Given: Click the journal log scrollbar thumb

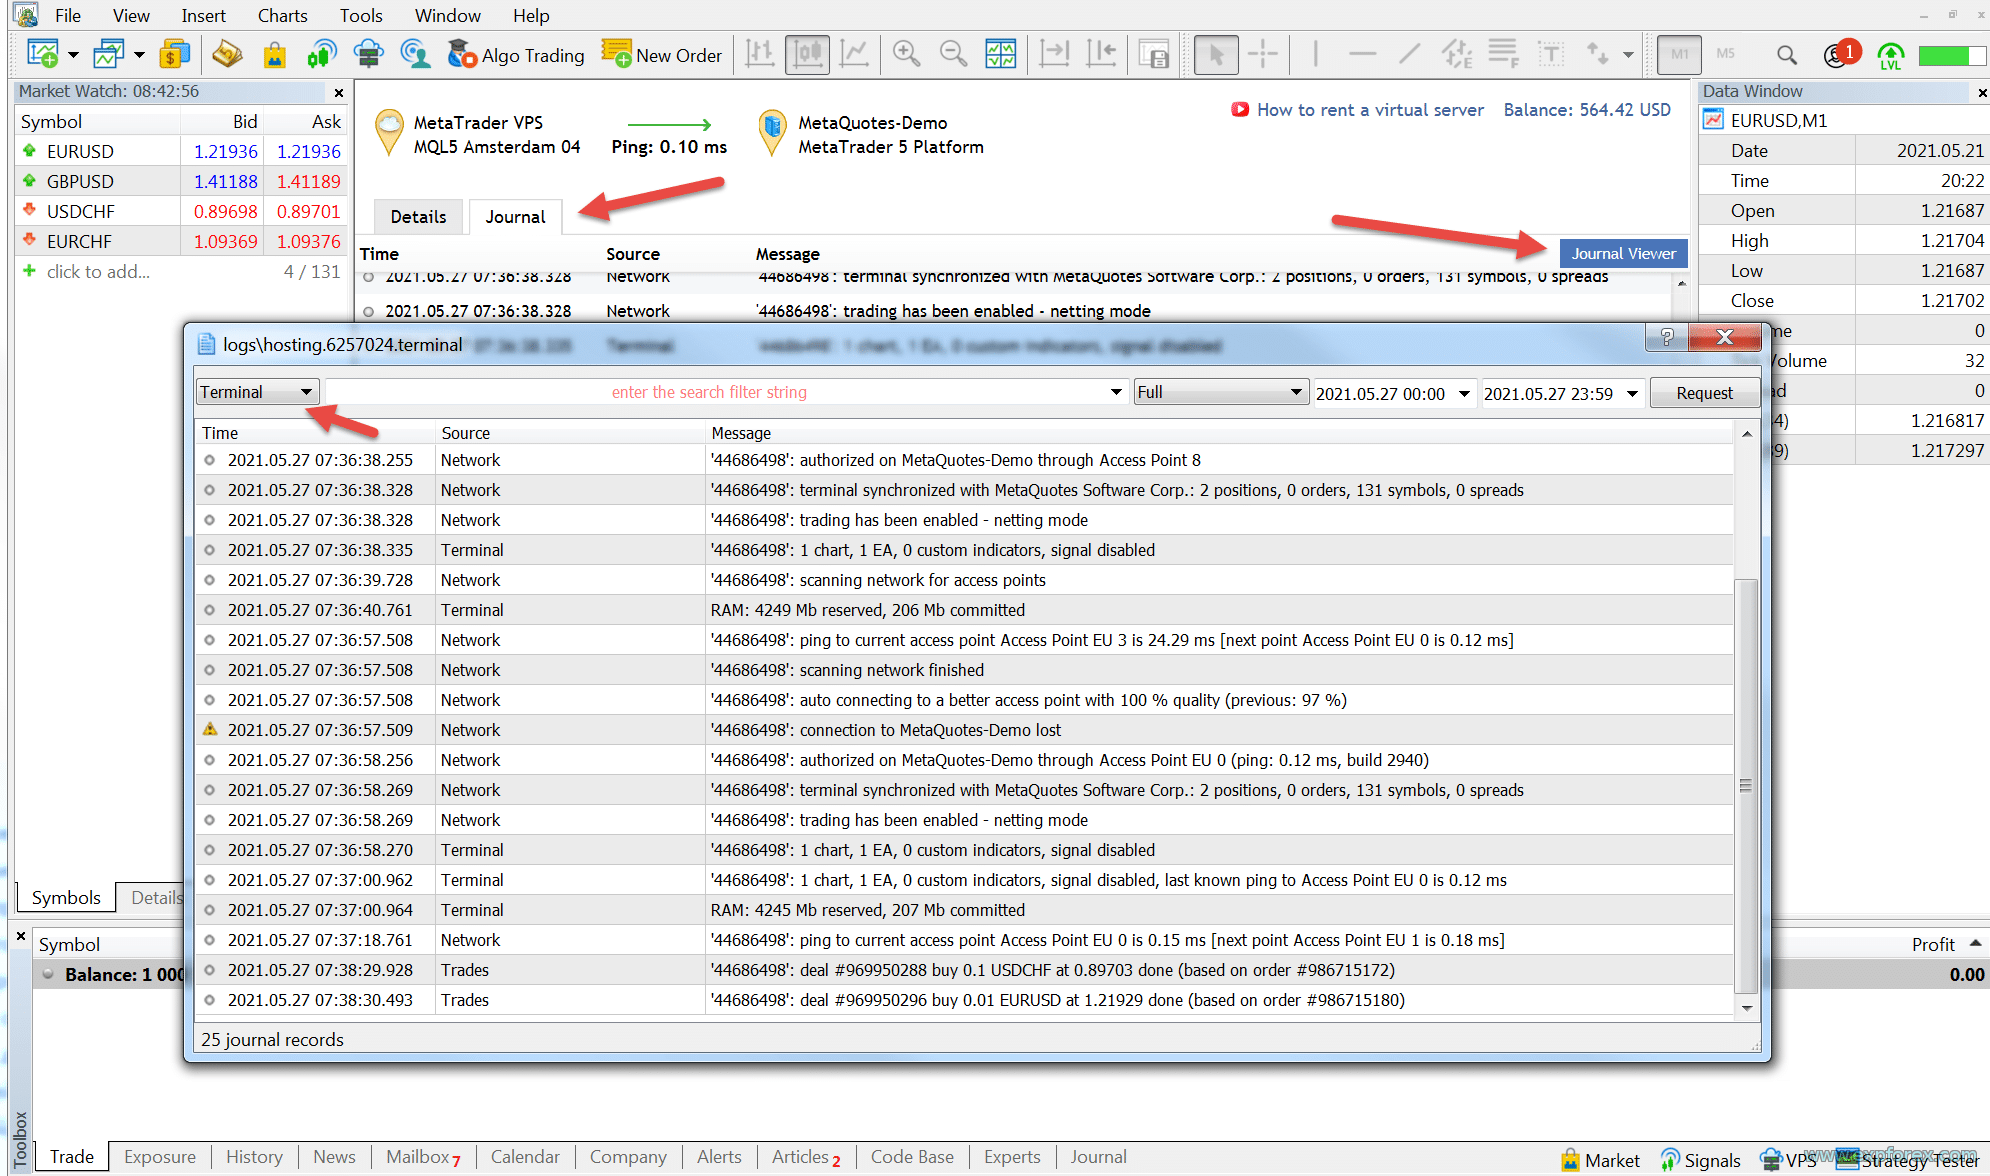Looking at the screenshot, I should (1746, 785).
